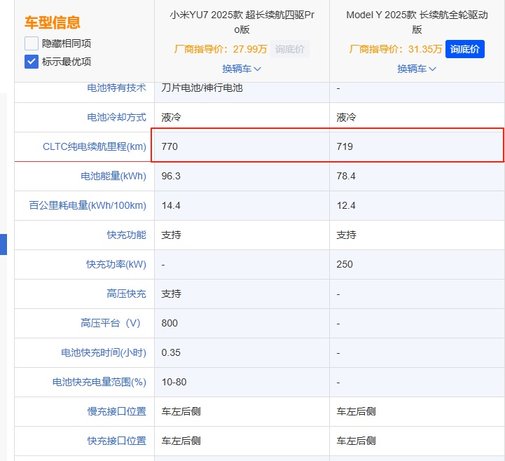Screen dimensions: 505x461
Task: Expand 换辆车 dropdown under Model Y
Action: (x=417, y=69)
